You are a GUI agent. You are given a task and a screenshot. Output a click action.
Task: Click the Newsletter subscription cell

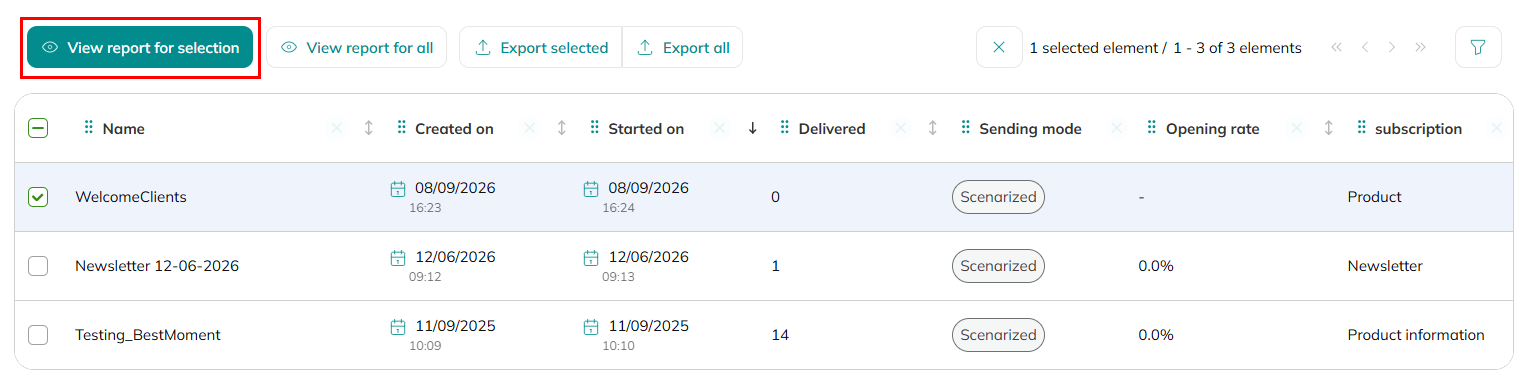[x=1385, y=266]
